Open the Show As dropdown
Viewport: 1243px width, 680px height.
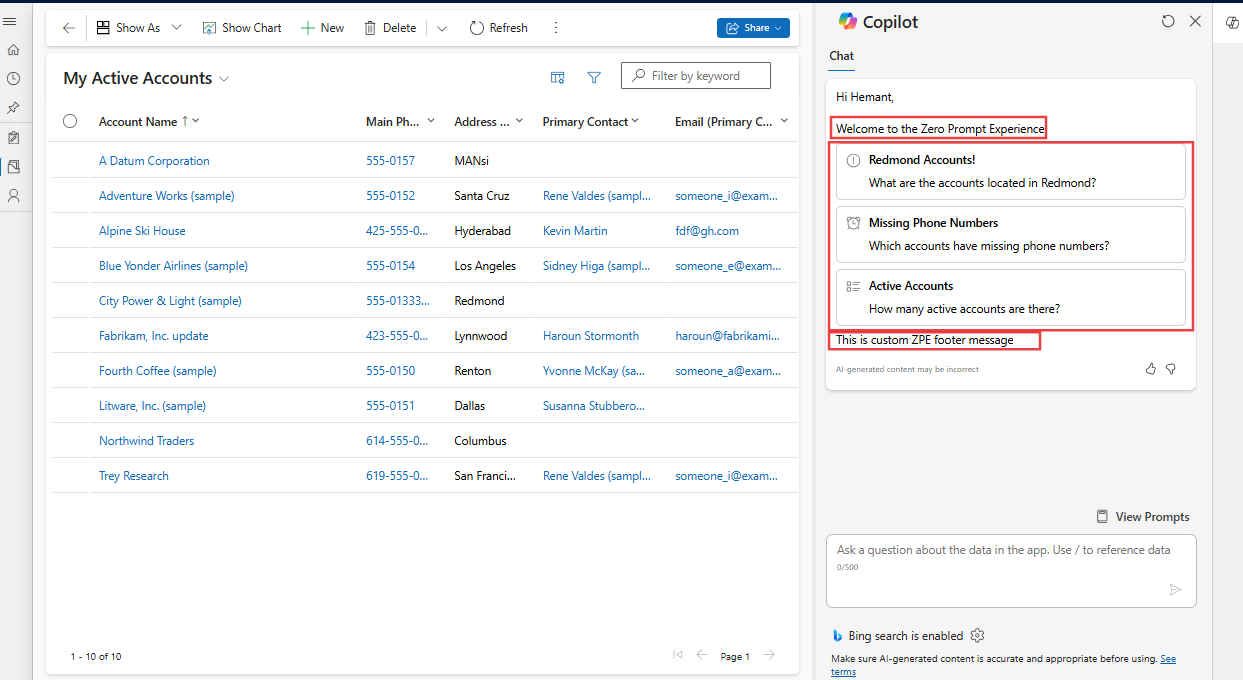pyautogui.click(x=139, y=27)
